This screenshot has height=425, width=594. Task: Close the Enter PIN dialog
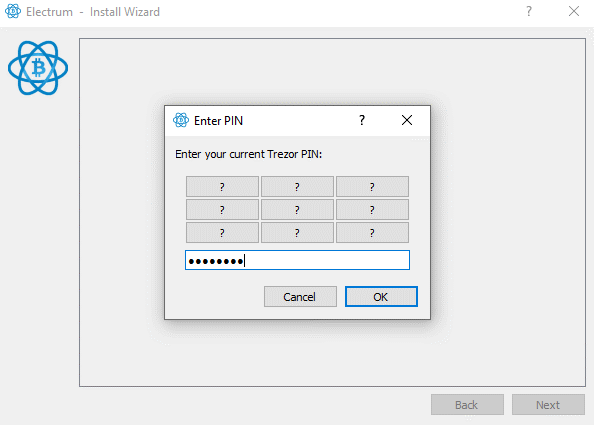tap(407, 120)
